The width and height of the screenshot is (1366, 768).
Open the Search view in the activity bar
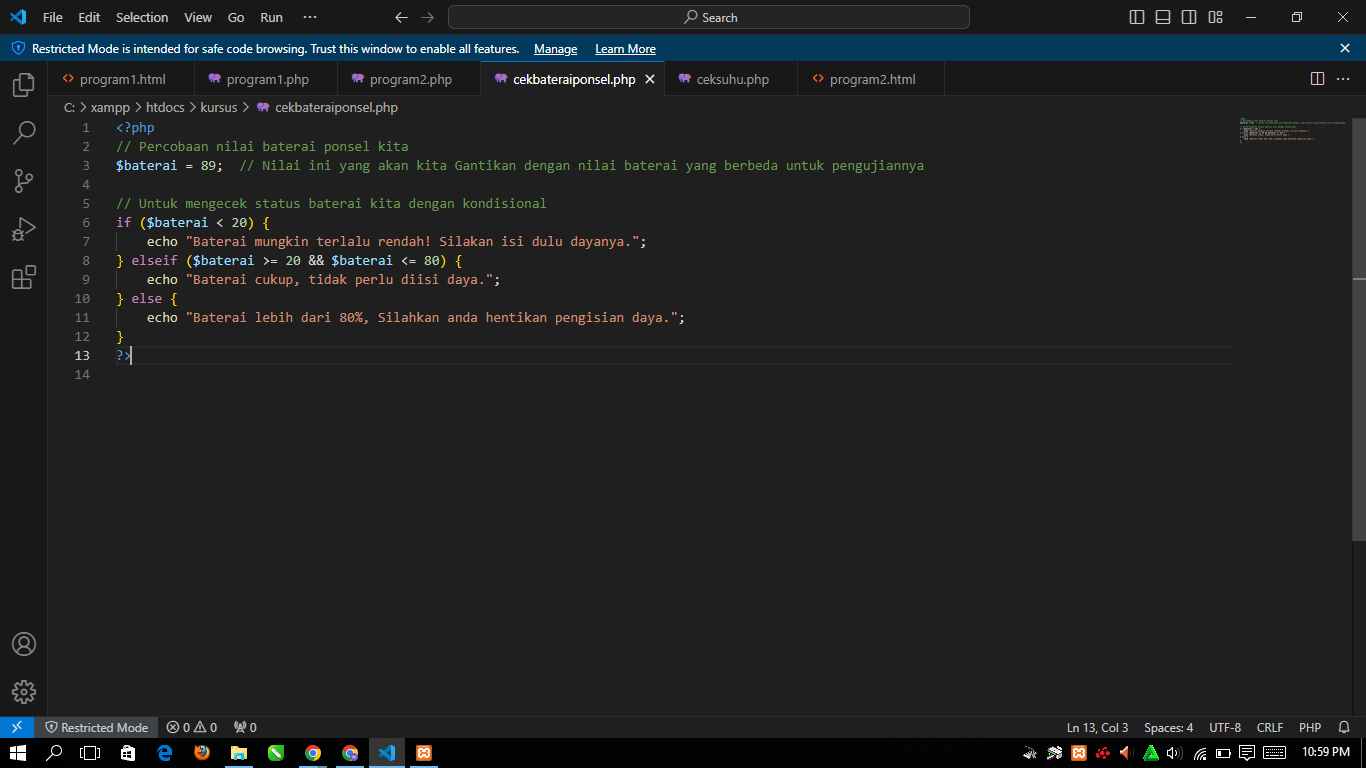[x=24, y=132]
